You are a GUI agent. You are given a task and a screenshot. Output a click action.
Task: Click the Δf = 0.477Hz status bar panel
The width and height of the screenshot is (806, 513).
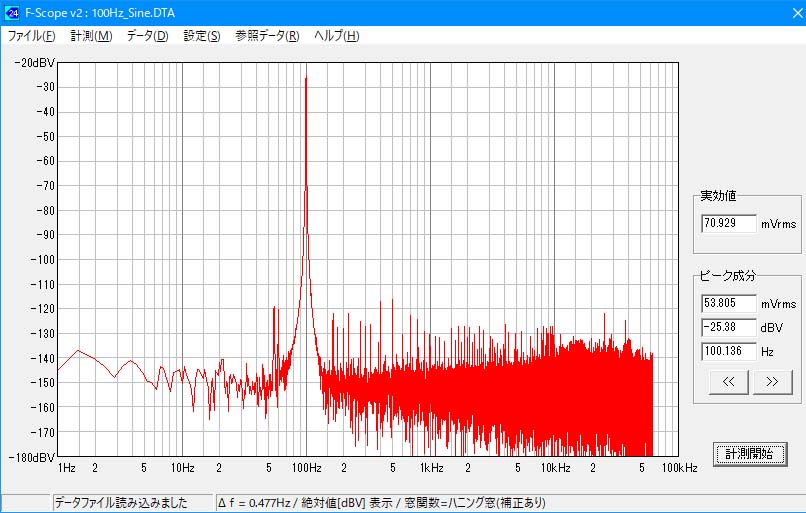tap(380, 503)
